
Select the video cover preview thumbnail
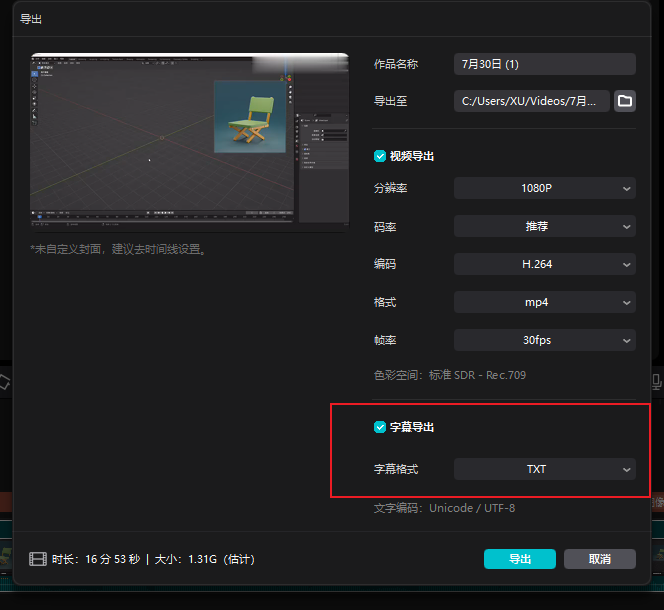pos(190,141)
